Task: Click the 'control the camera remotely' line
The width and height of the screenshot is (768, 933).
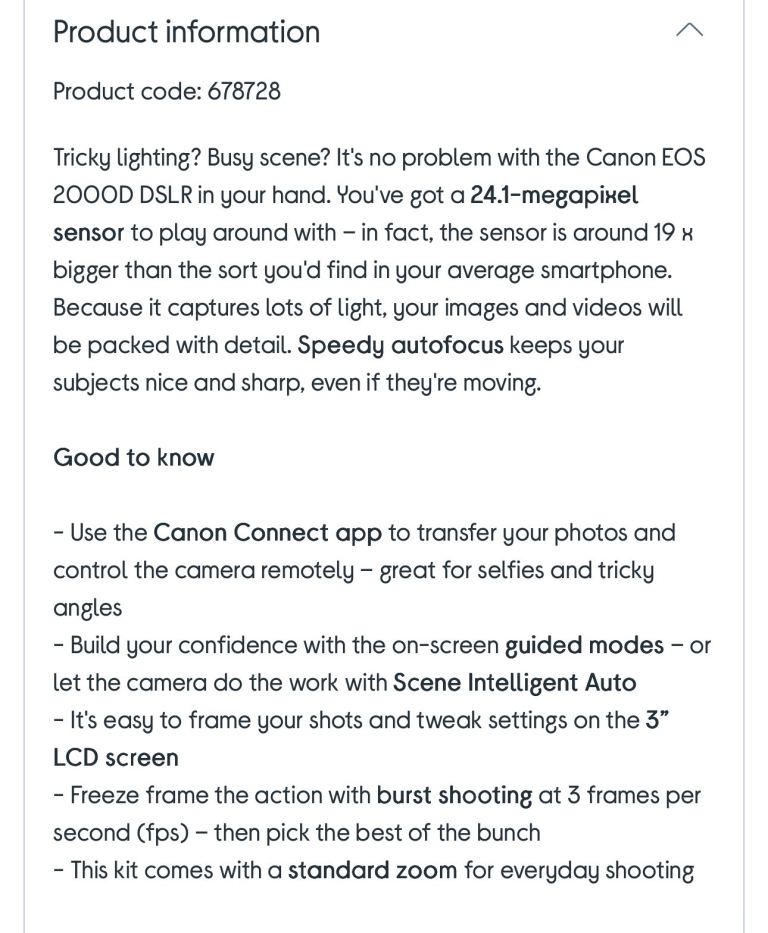Action: tap(353, 571)
